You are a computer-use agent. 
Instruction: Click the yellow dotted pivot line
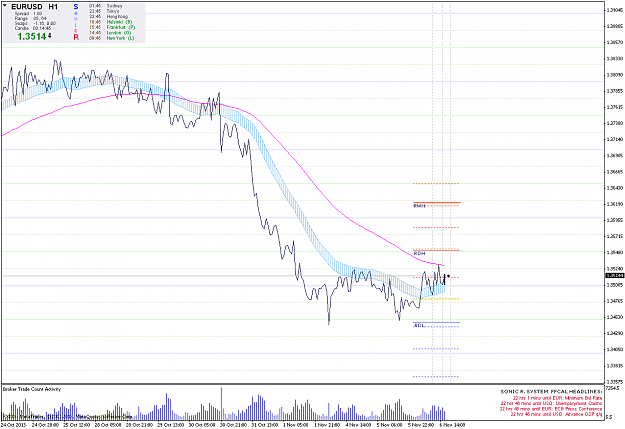[436, 299]
